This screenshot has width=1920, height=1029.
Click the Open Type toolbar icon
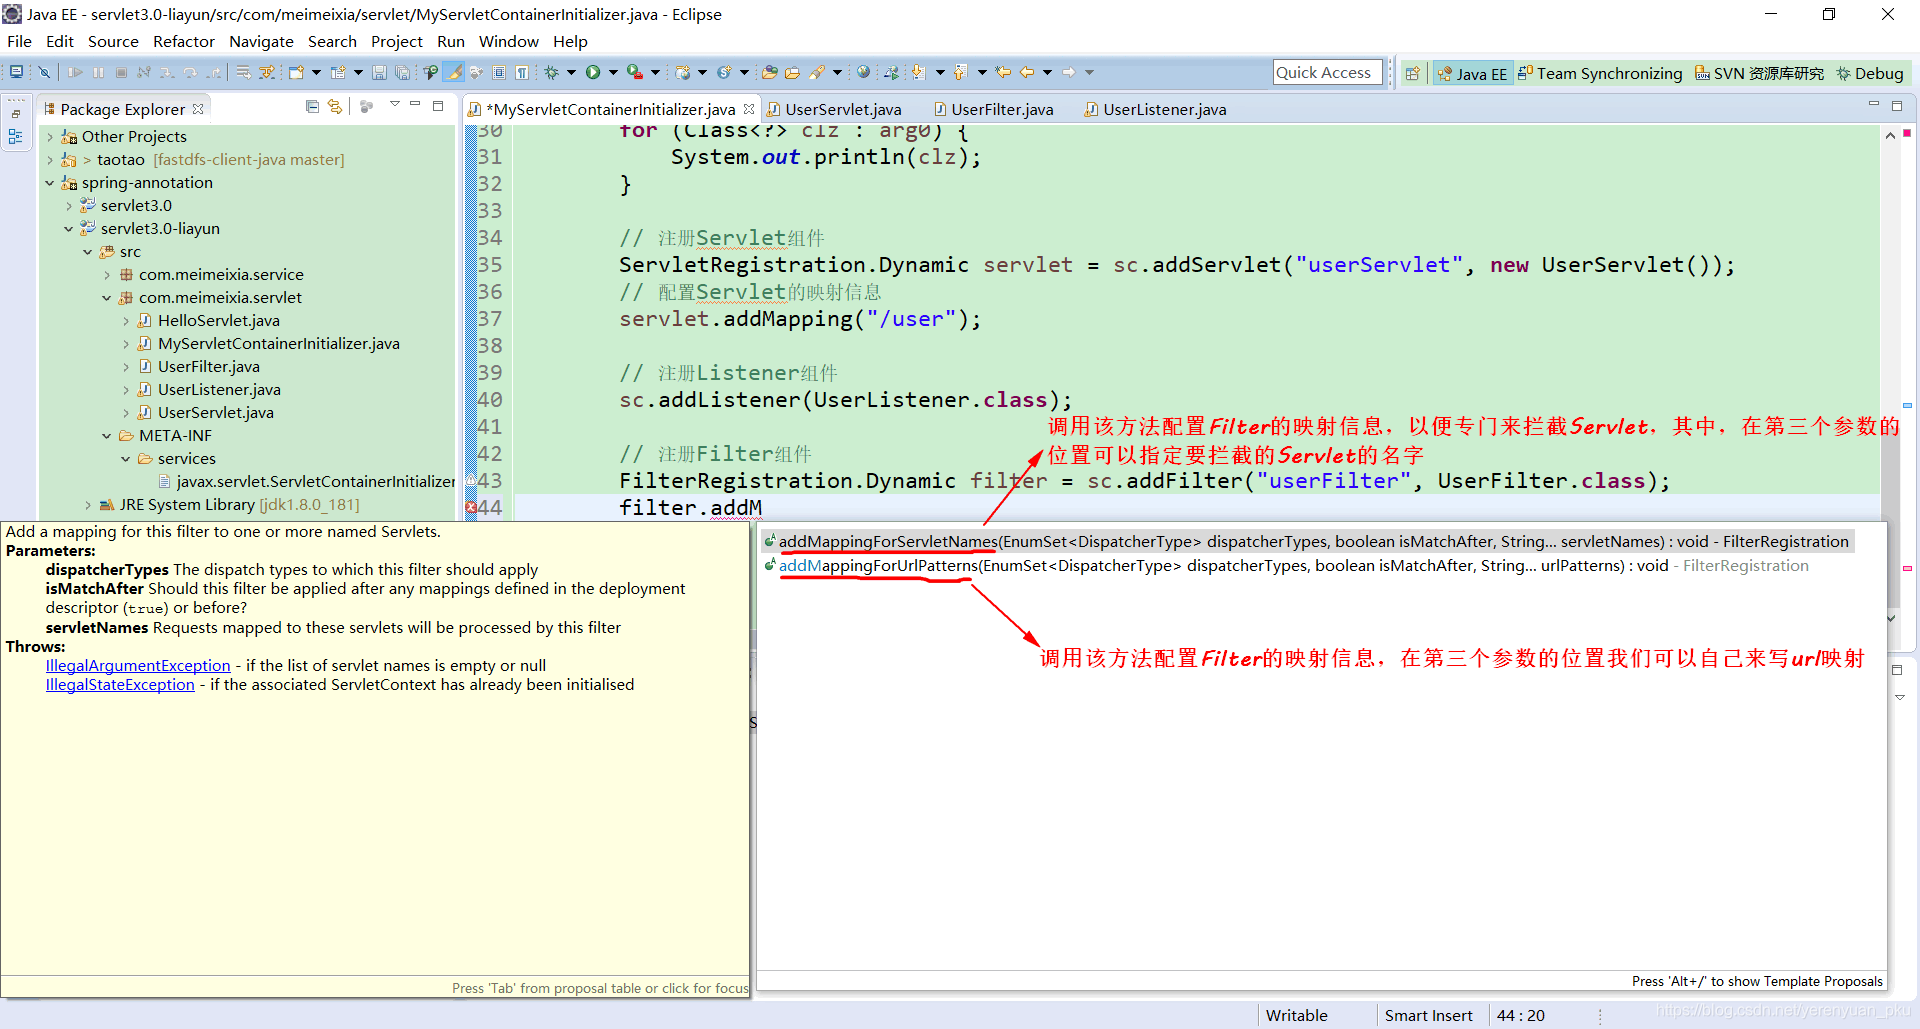(770, 72)
